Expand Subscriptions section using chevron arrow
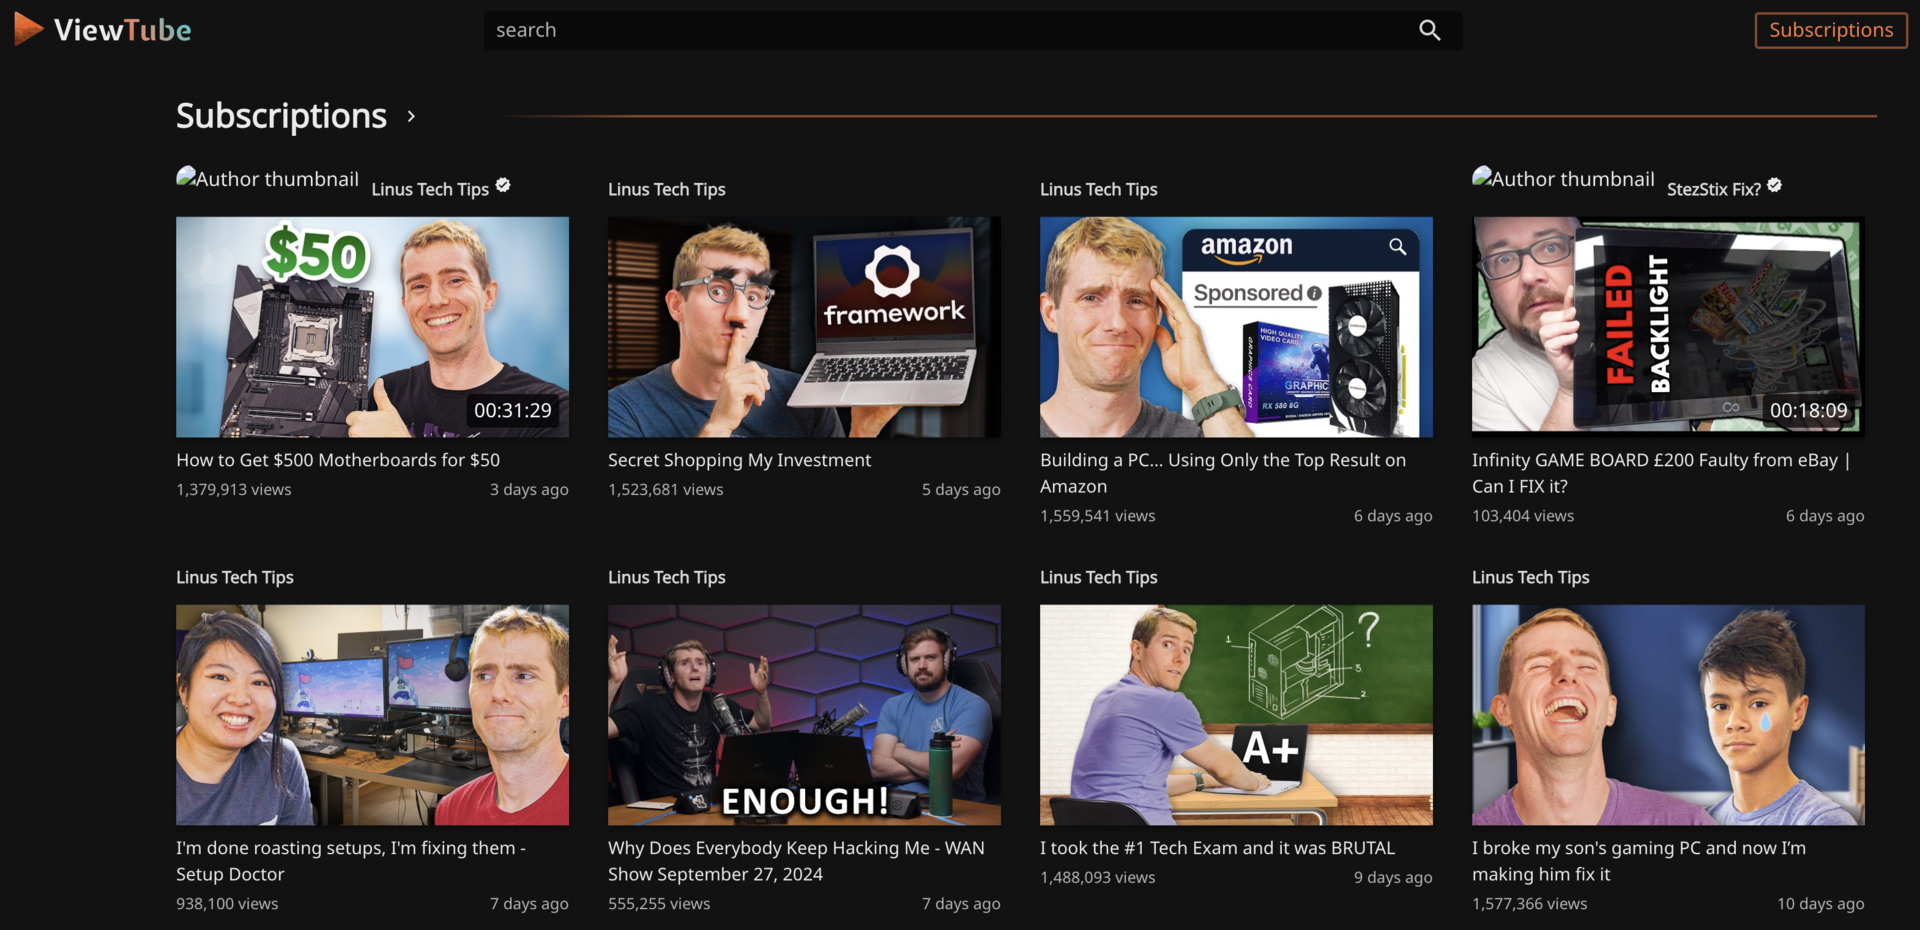The image size is (1920, 930). [411, 117]
